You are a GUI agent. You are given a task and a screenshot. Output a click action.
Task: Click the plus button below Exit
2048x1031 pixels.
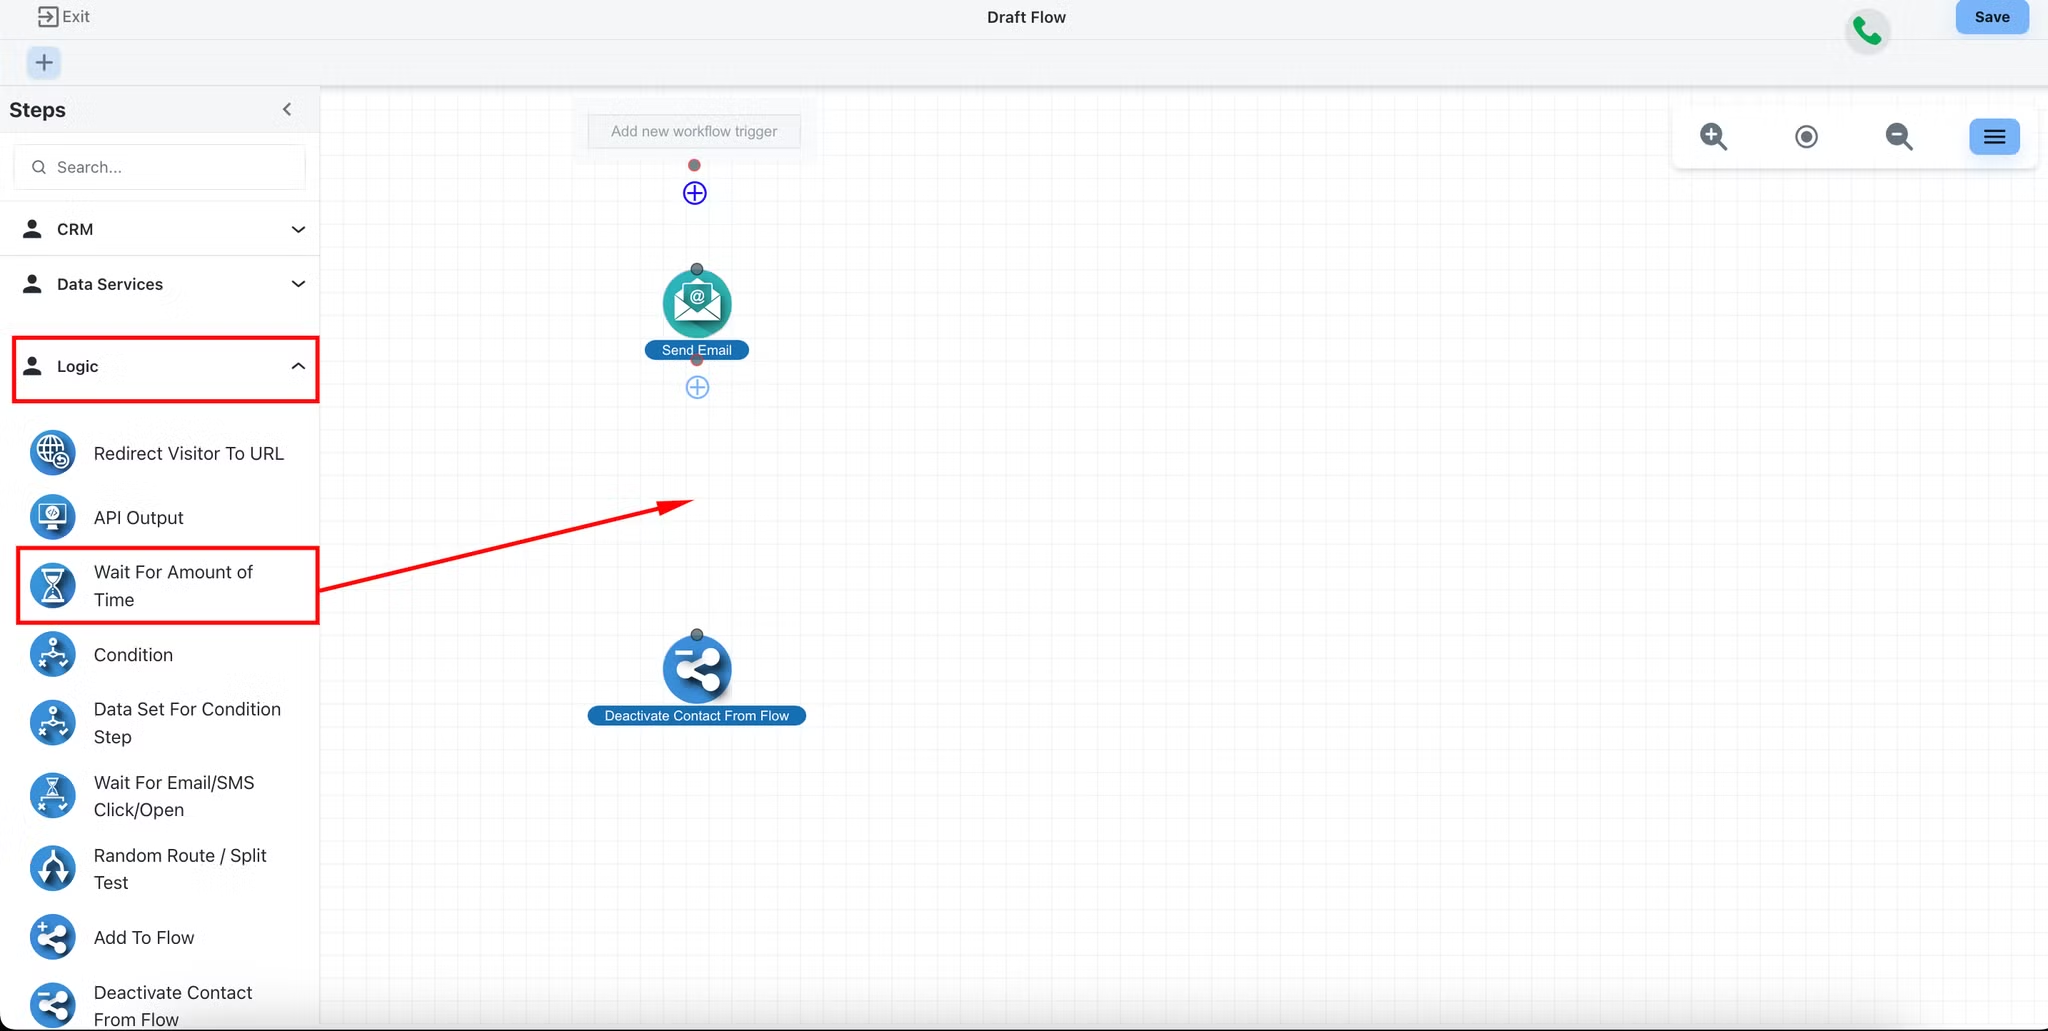[44, 63]
